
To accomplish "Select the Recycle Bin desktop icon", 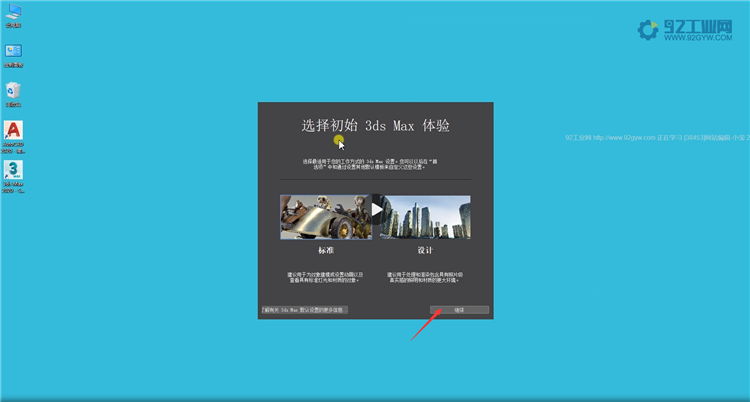I will (x=13, y=94).
